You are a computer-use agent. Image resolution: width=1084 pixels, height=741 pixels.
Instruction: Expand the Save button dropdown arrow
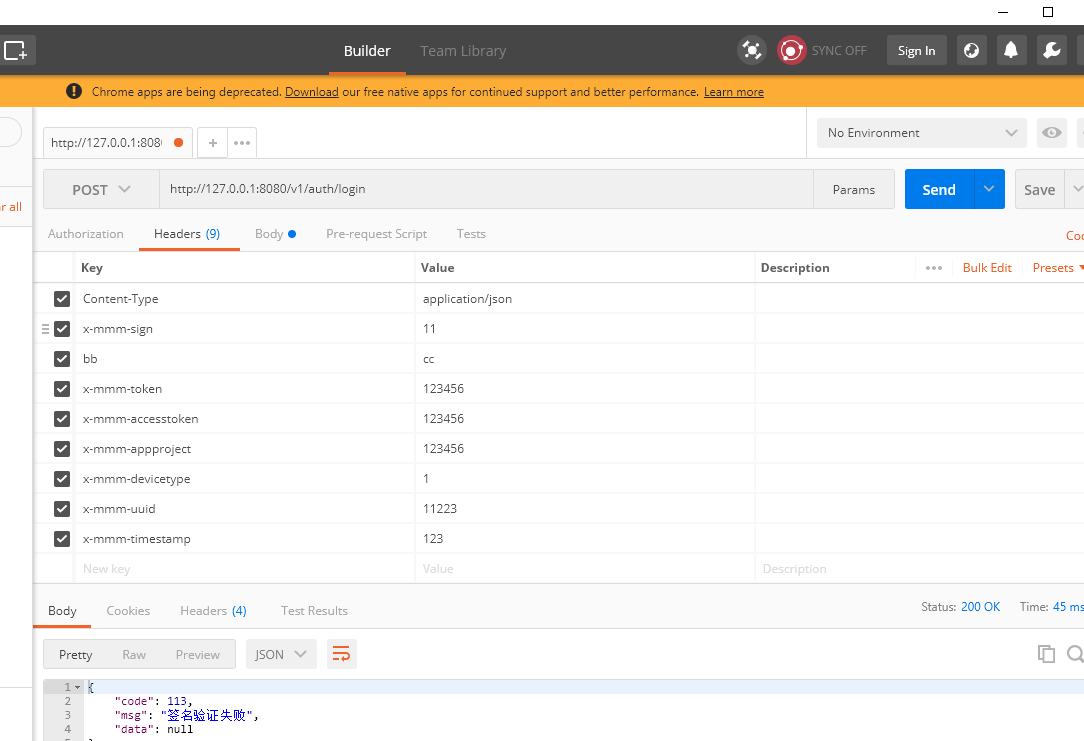coord(1076,189)
